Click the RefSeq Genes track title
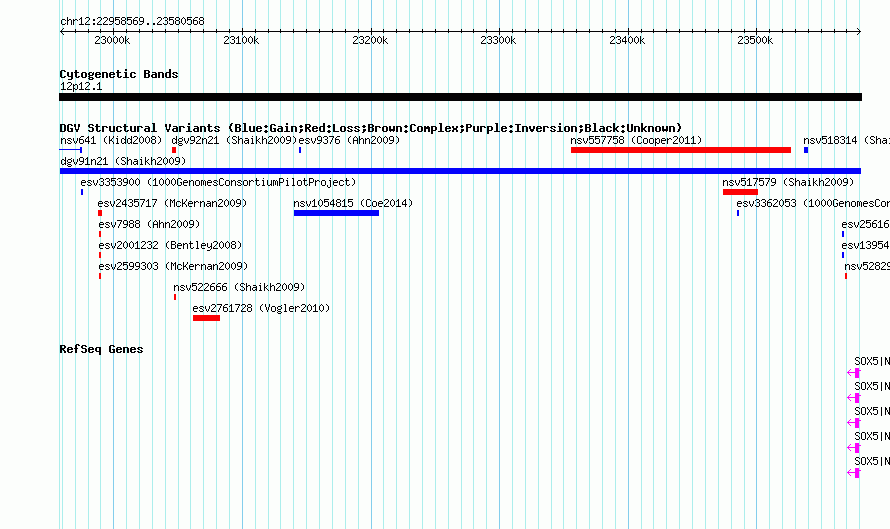The height and width of the screenshot is (529, 890). [x=101, y=349]
